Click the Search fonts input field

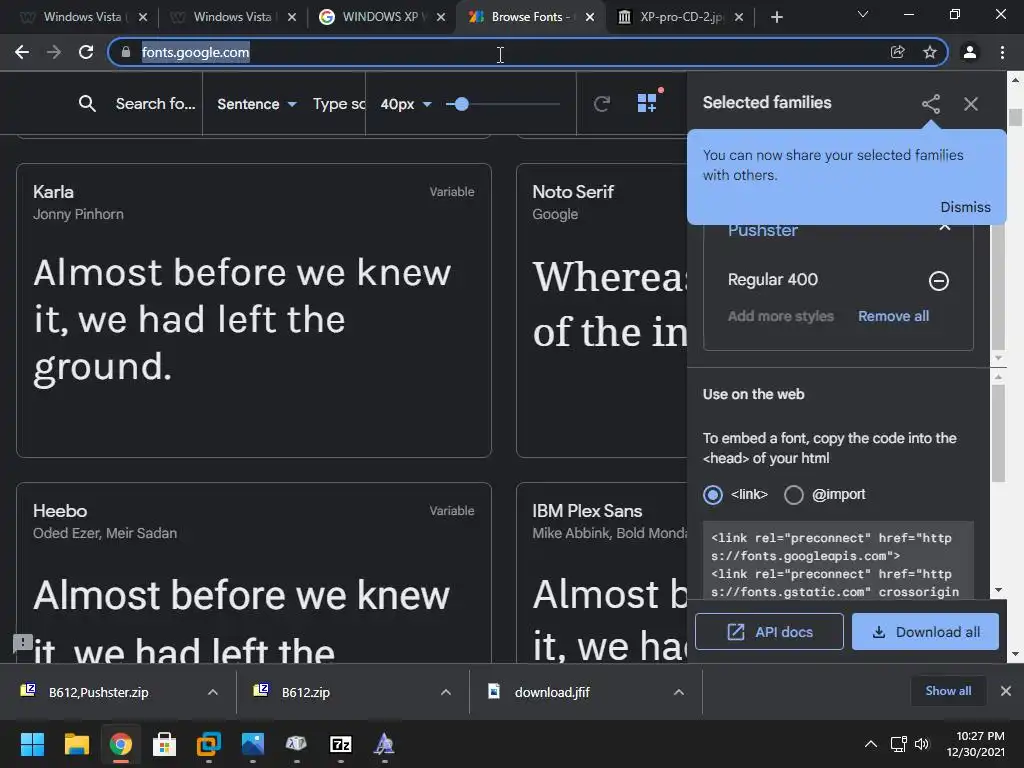[x=155, y=104]
